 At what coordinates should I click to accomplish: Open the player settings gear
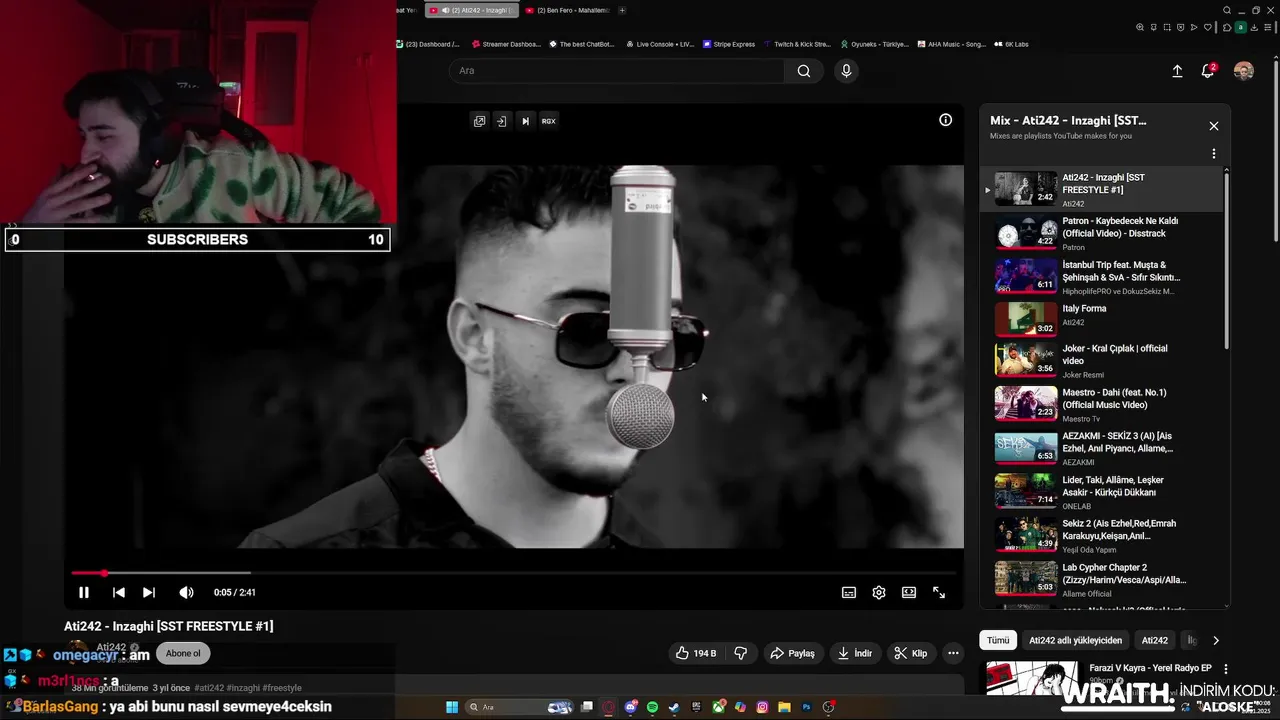coord(879,592)
